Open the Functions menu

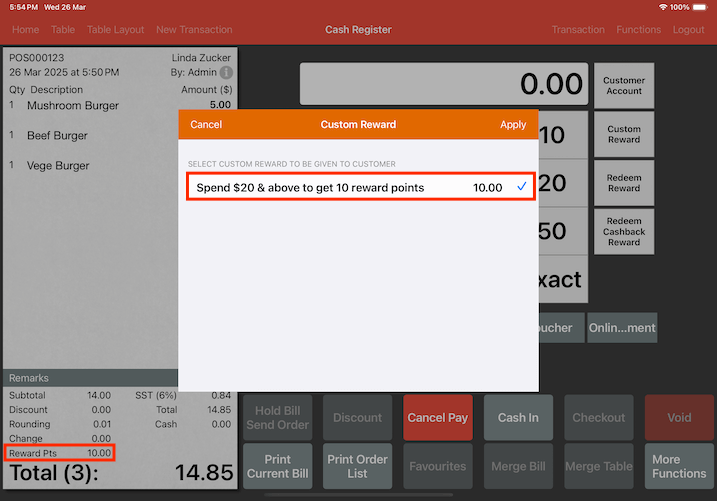(x=638, y=30)
